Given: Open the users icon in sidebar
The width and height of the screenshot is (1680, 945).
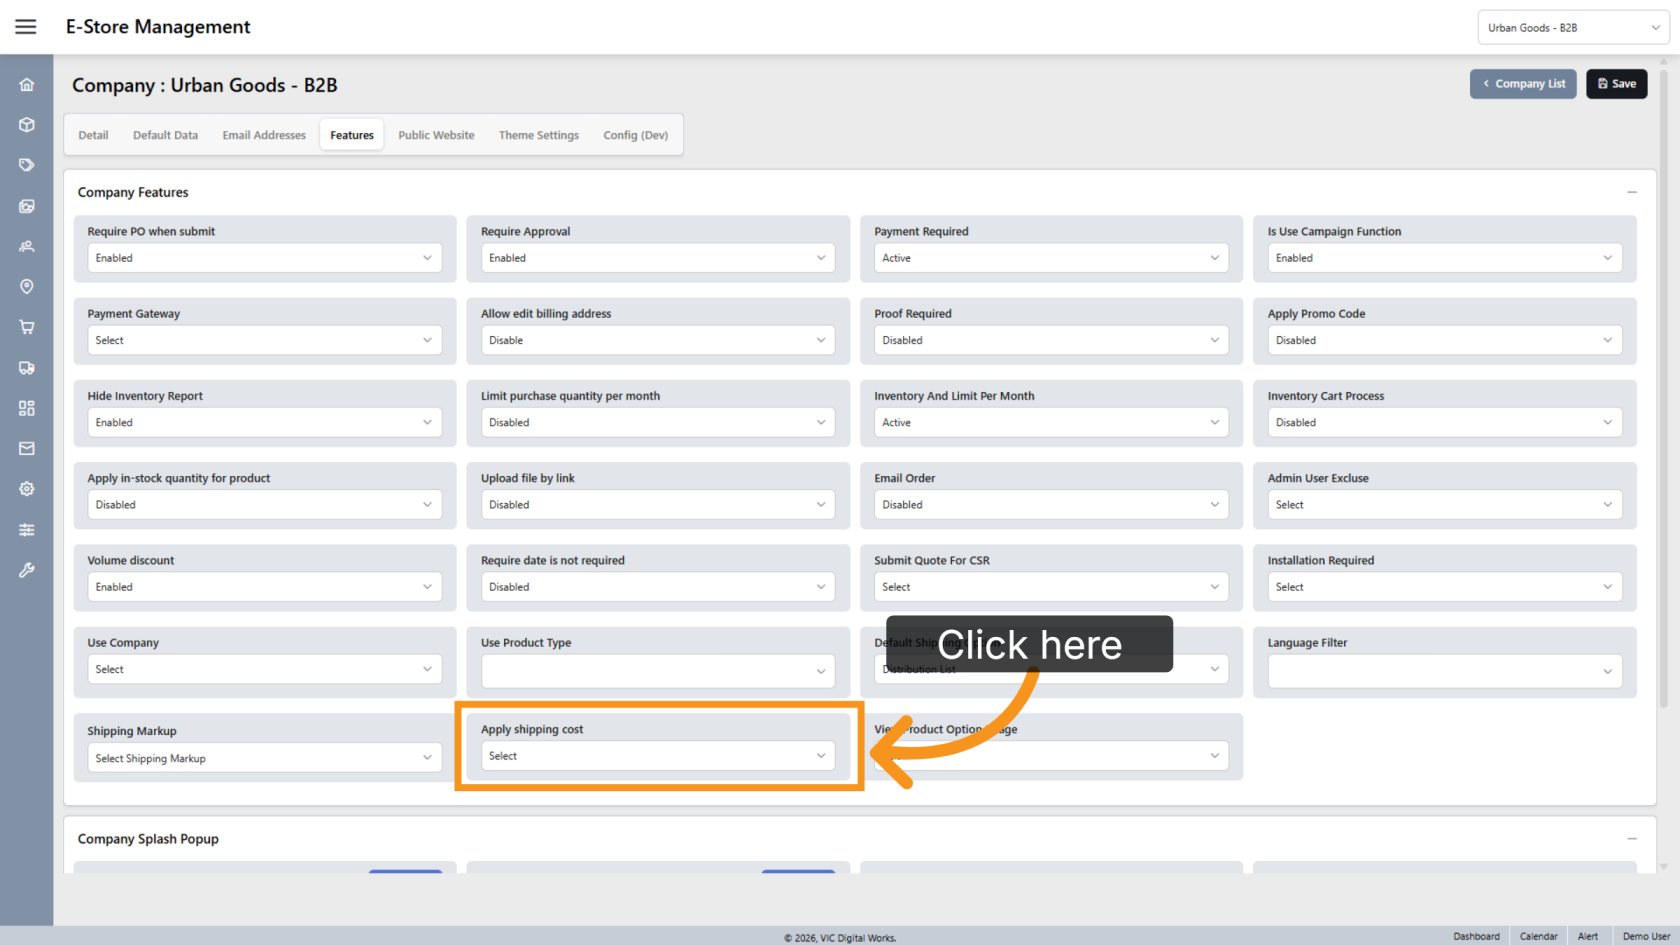Looking at the screenshot, I should pos(27,246).
